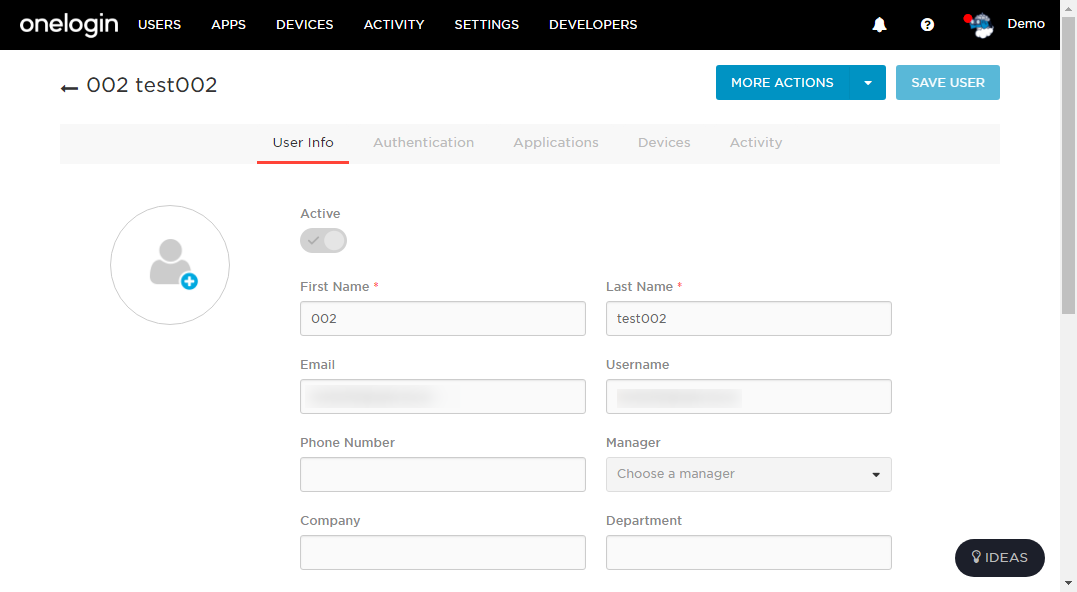Open the Demo account menu

(x=1026, y=24)
